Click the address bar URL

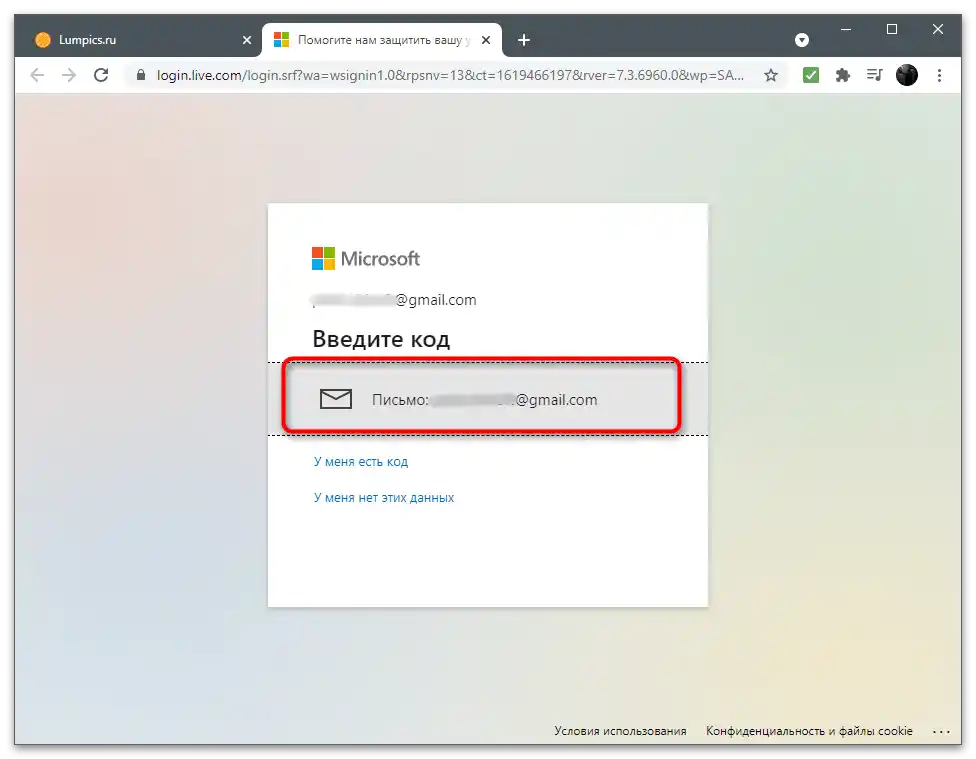[x=449, y=75]
